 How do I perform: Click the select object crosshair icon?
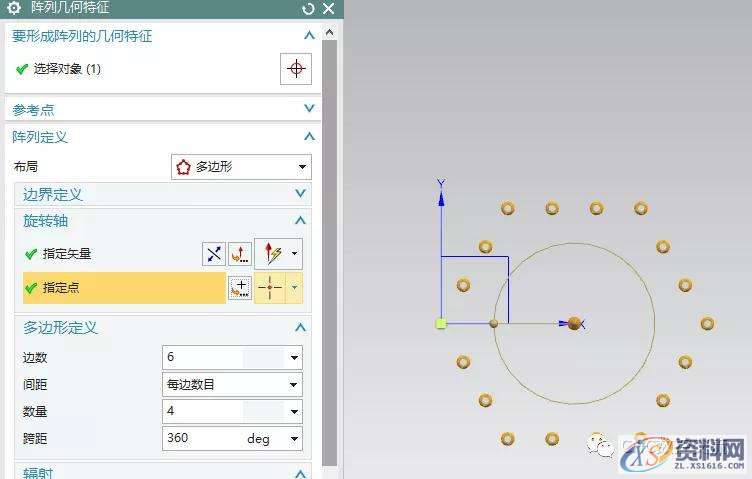295,69
